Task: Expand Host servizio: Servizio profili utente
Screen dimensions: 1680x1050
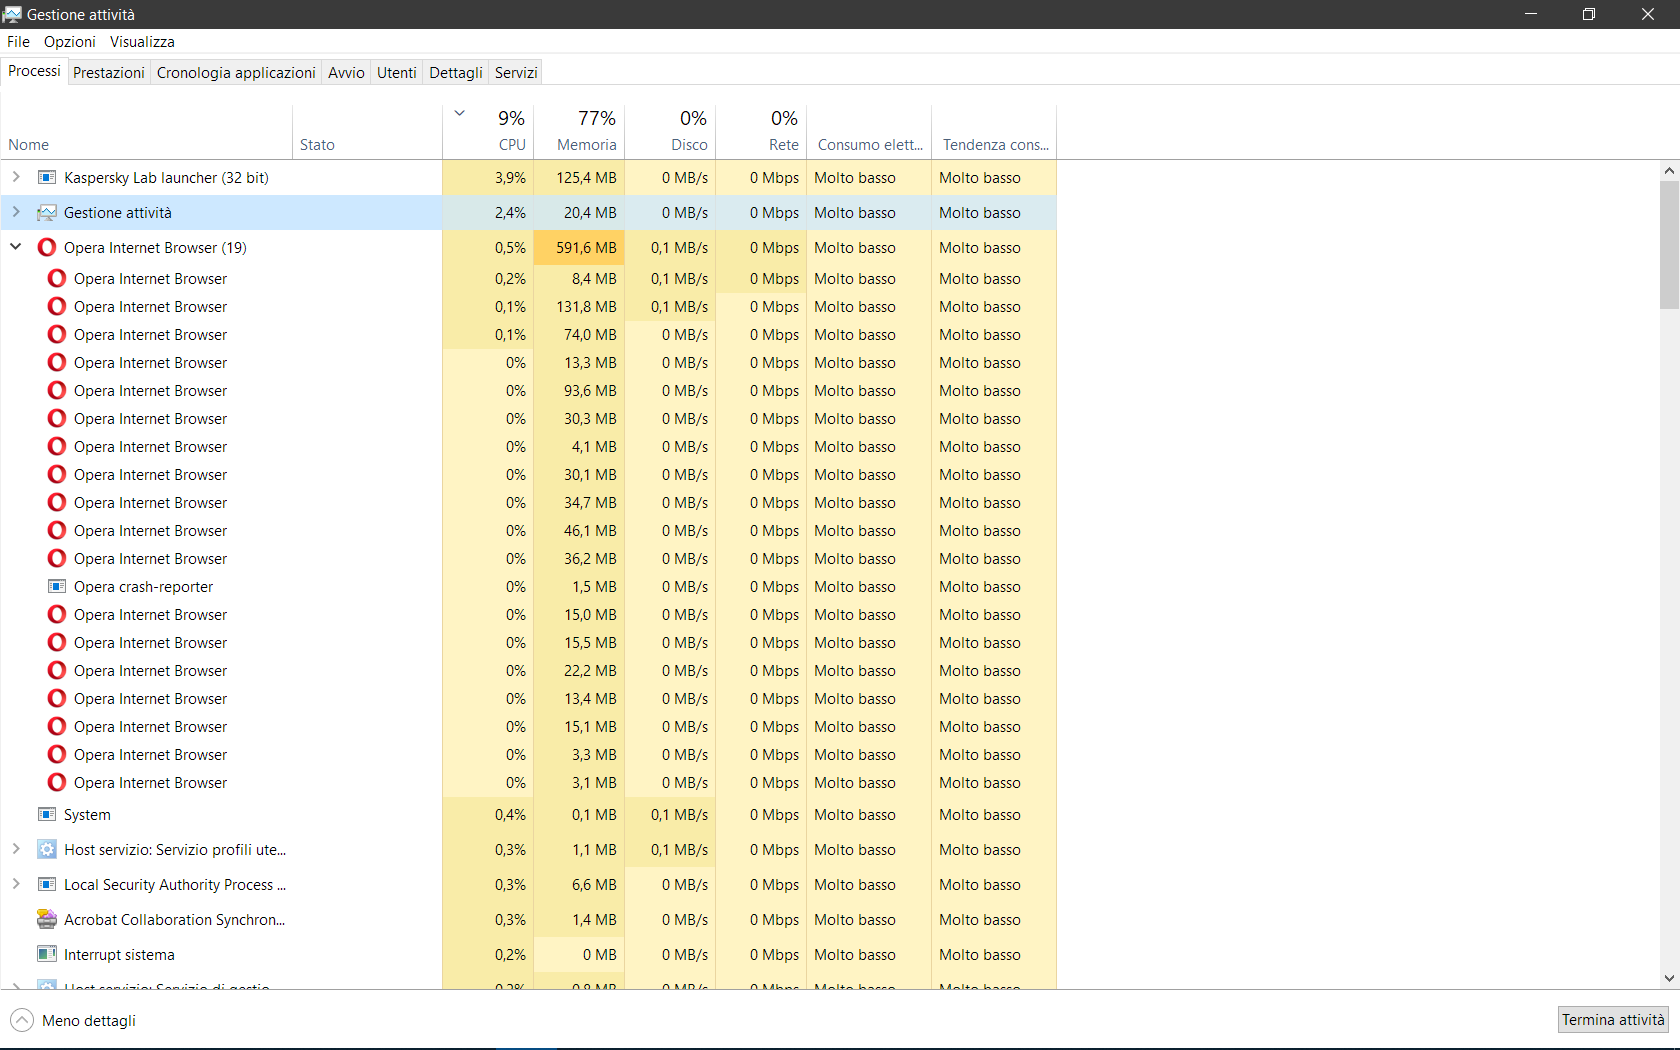Action: pos(16,849)
